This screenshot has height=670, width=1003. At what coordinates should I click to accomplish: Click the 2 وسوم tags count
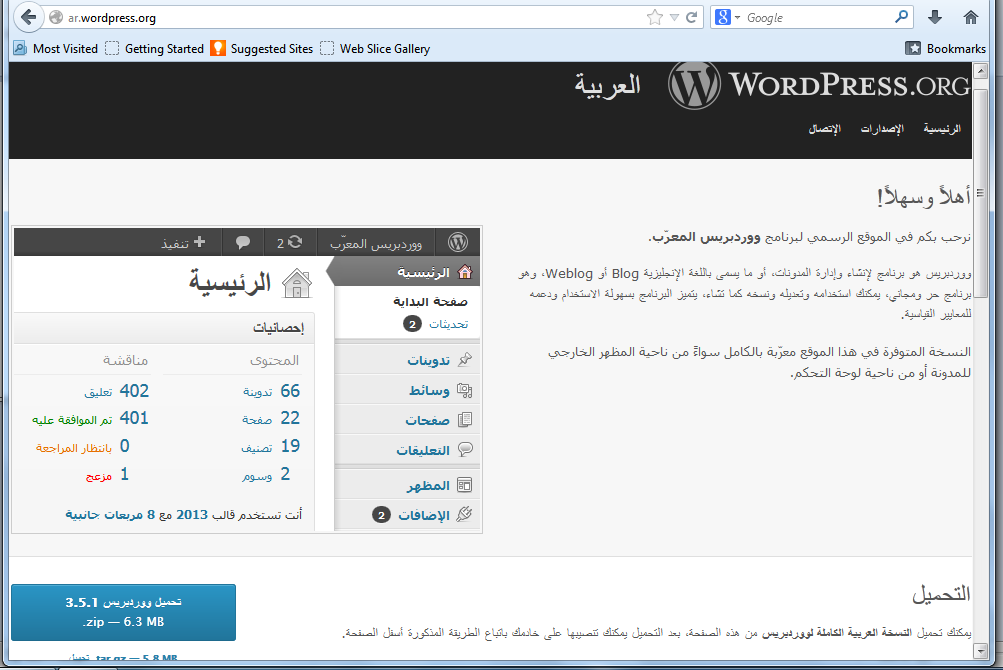pos(266,475)
